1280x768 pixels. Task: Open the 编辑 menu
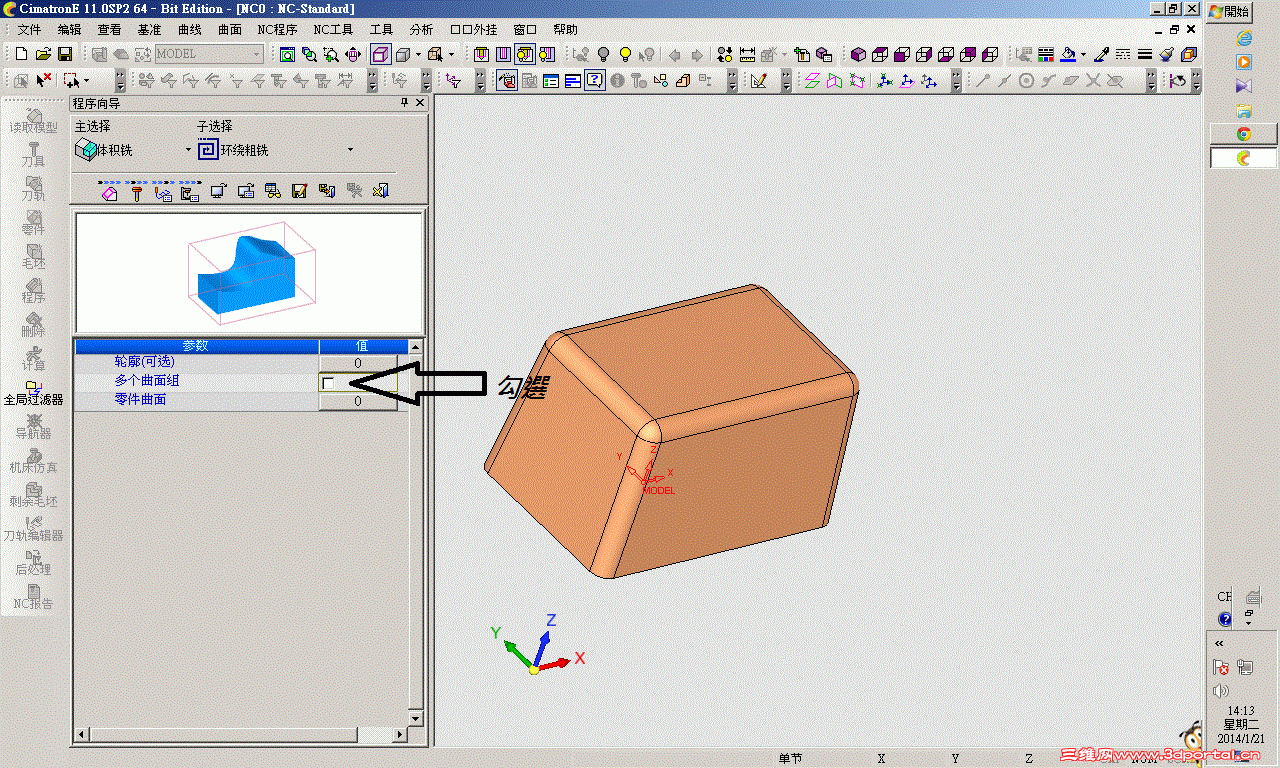tap(70, 30)
